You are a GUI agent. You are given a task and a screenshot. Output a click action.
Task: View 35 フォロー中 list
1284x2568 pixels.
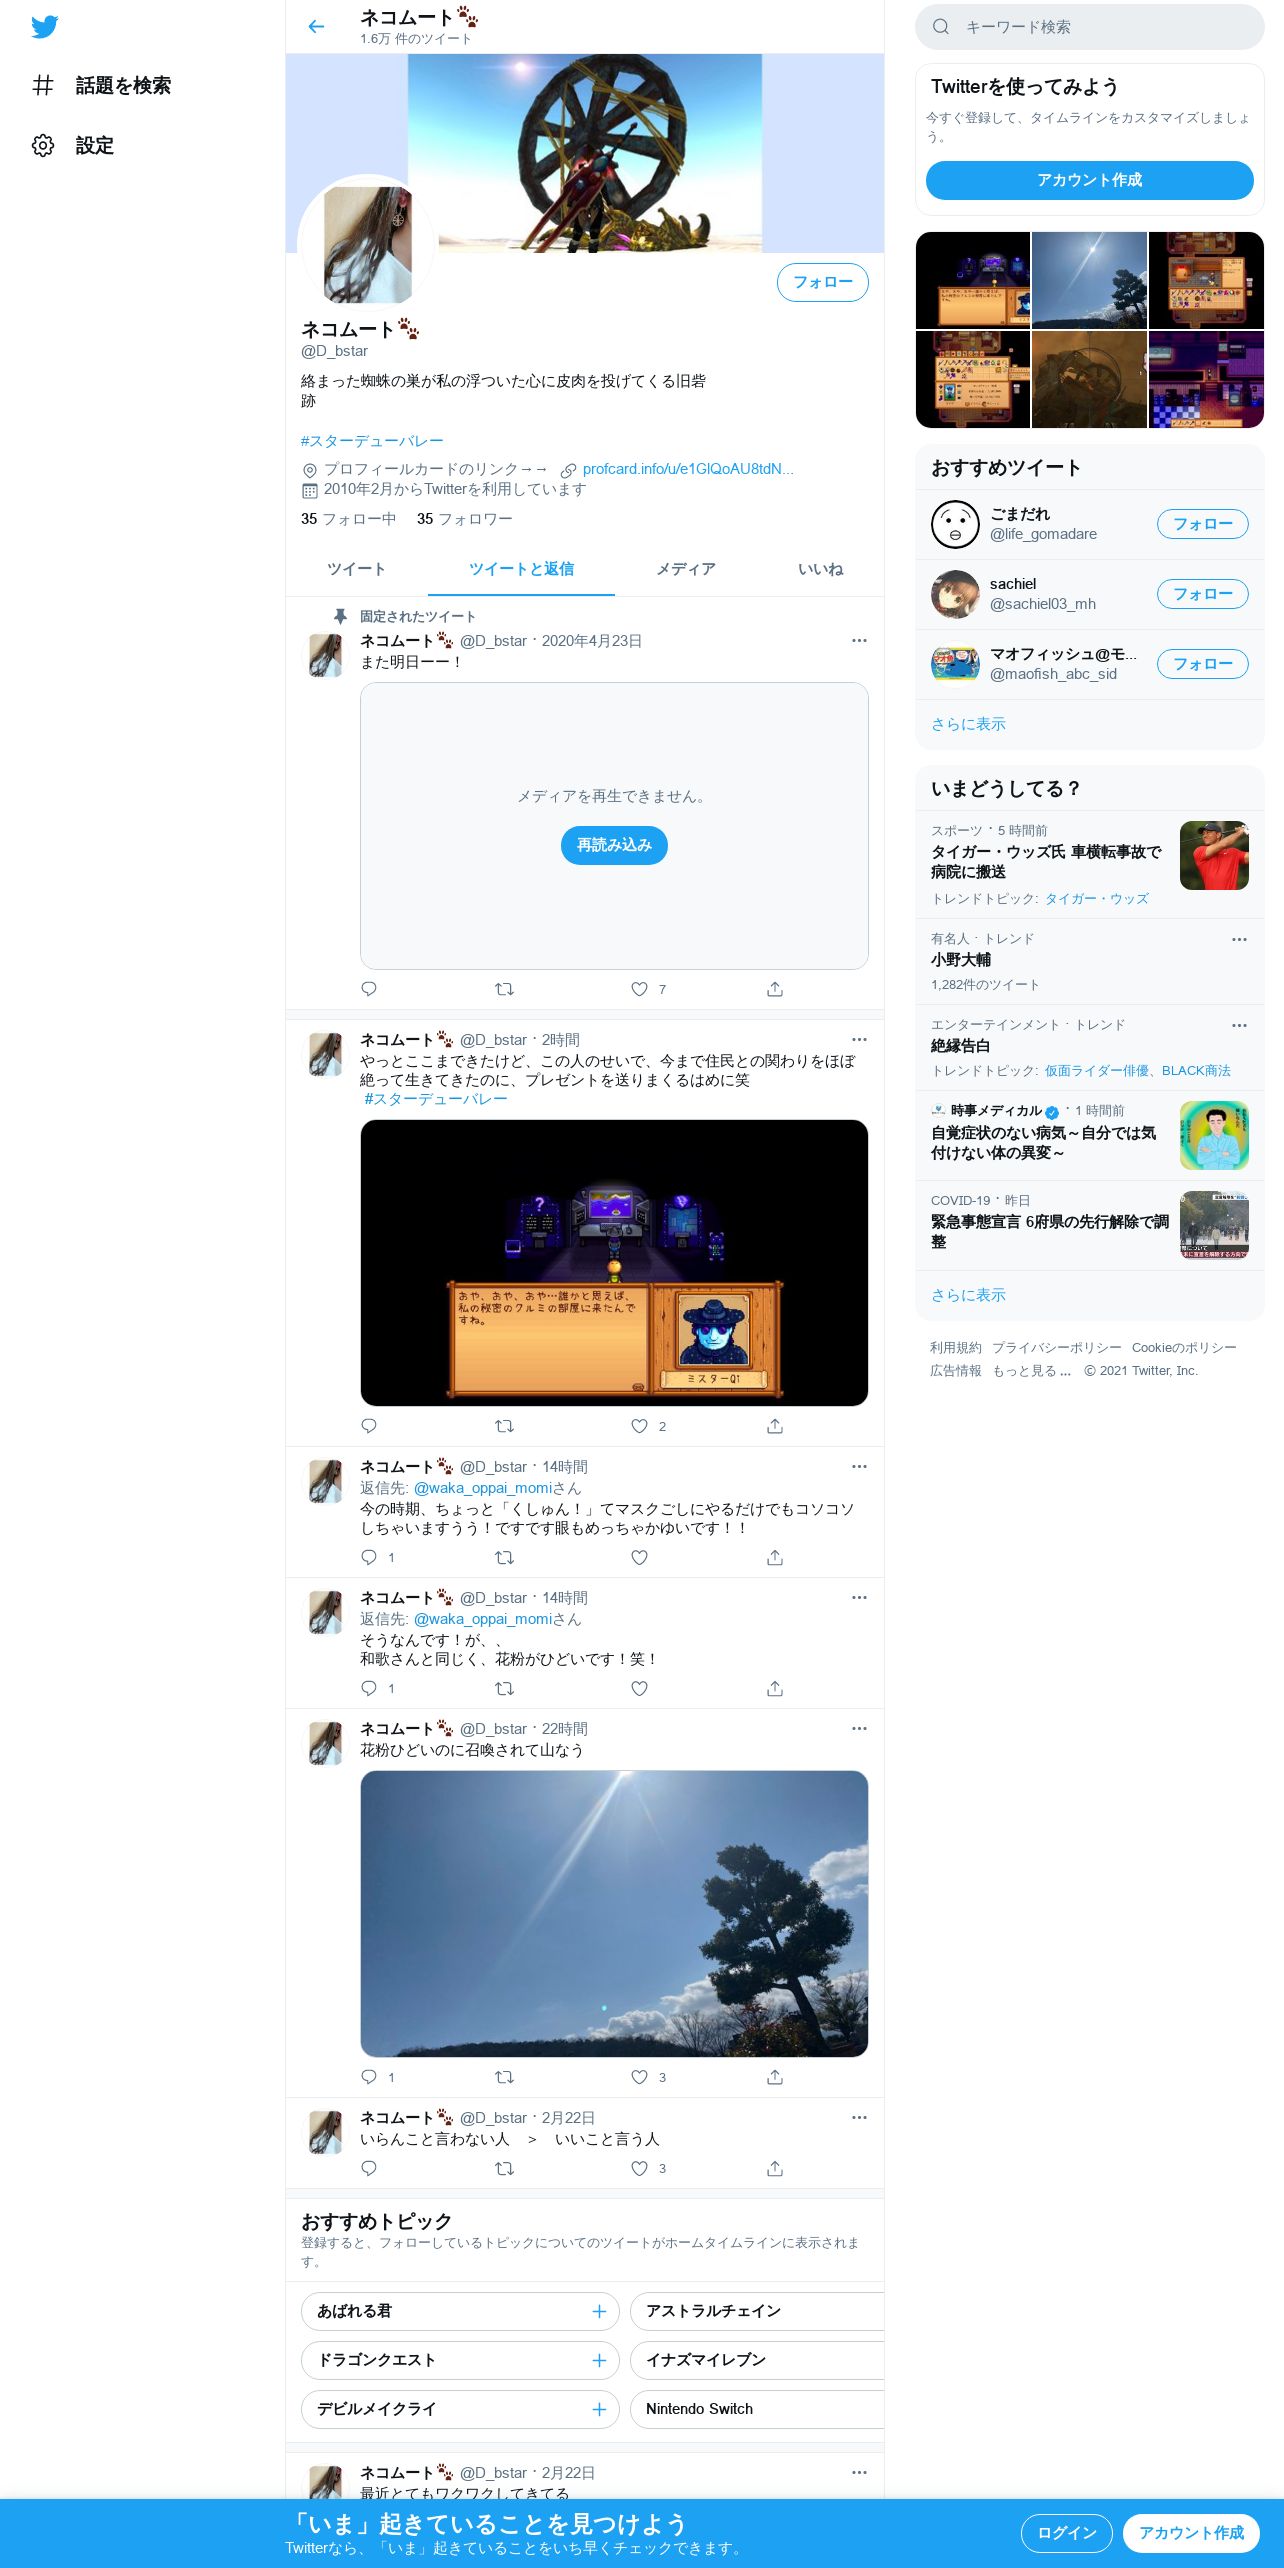click(x=349, y=519)
